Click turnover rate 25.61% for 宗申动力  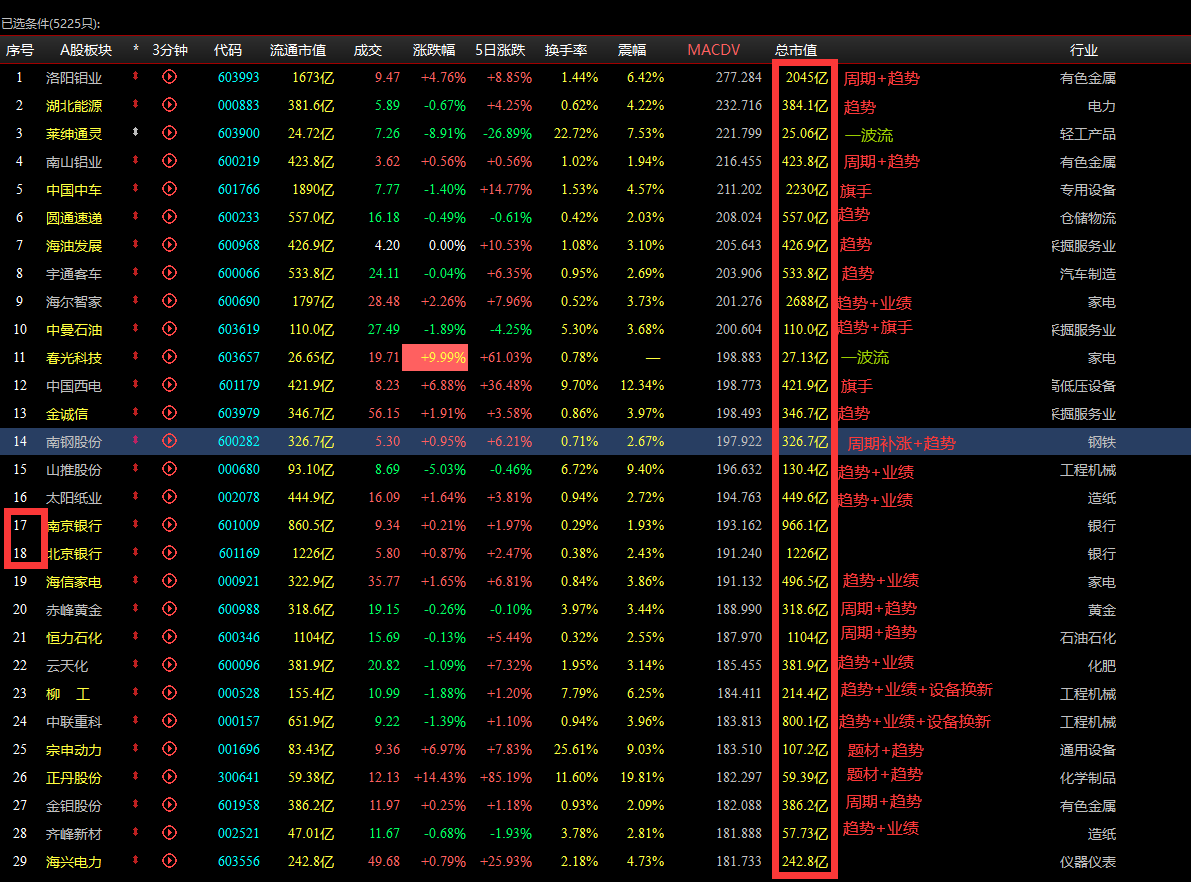[576, 750]
